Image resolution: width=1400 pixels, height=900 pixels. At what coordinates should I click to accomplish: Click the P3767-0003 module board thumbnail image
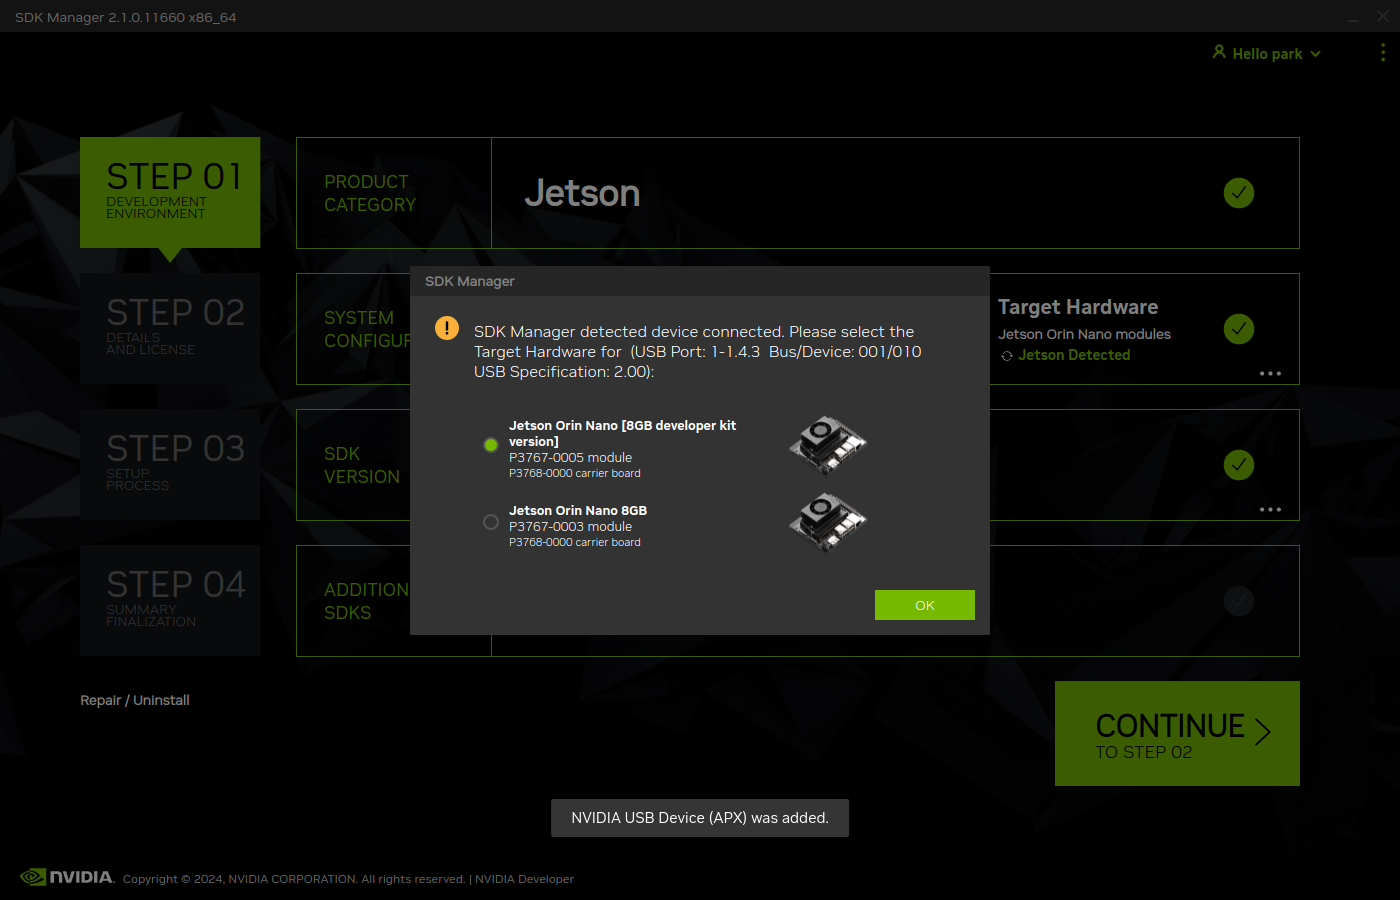coord(828,522)
